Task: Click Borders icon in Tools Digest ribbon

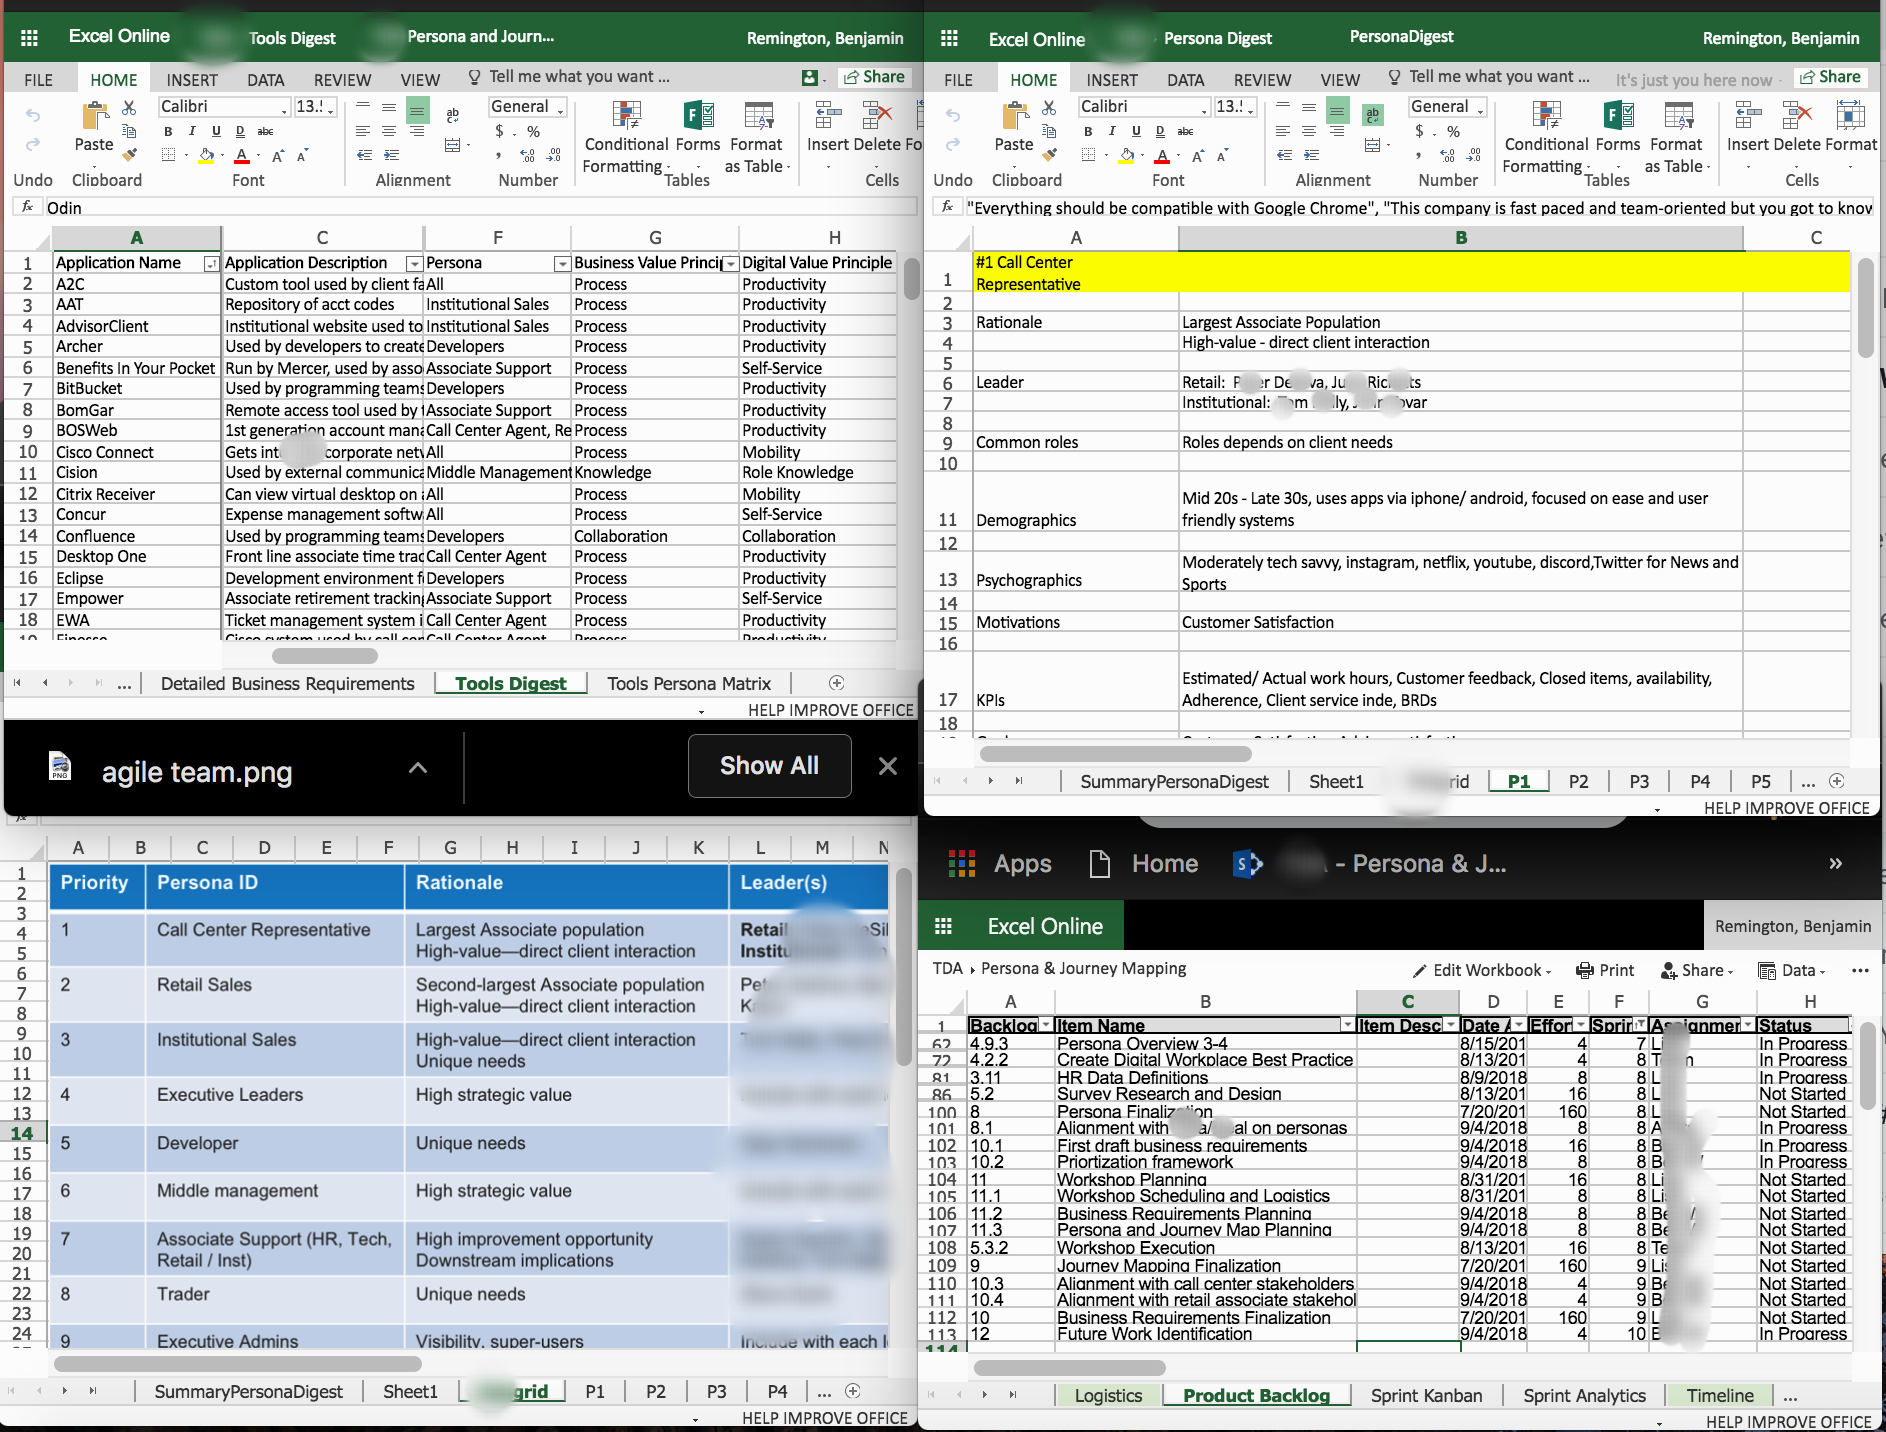Action: click(x=169, y=155)
